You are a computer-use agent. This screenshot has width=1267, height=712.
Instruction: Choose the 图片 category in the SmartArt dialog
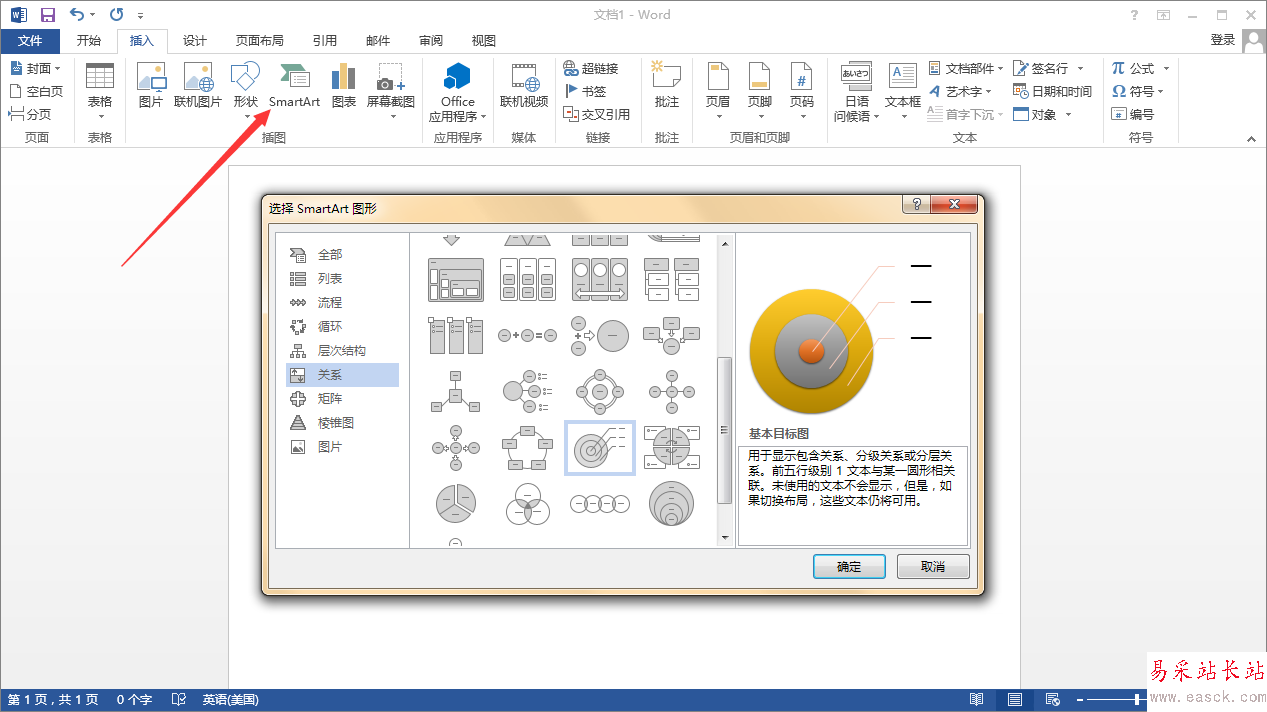point(342,447)
